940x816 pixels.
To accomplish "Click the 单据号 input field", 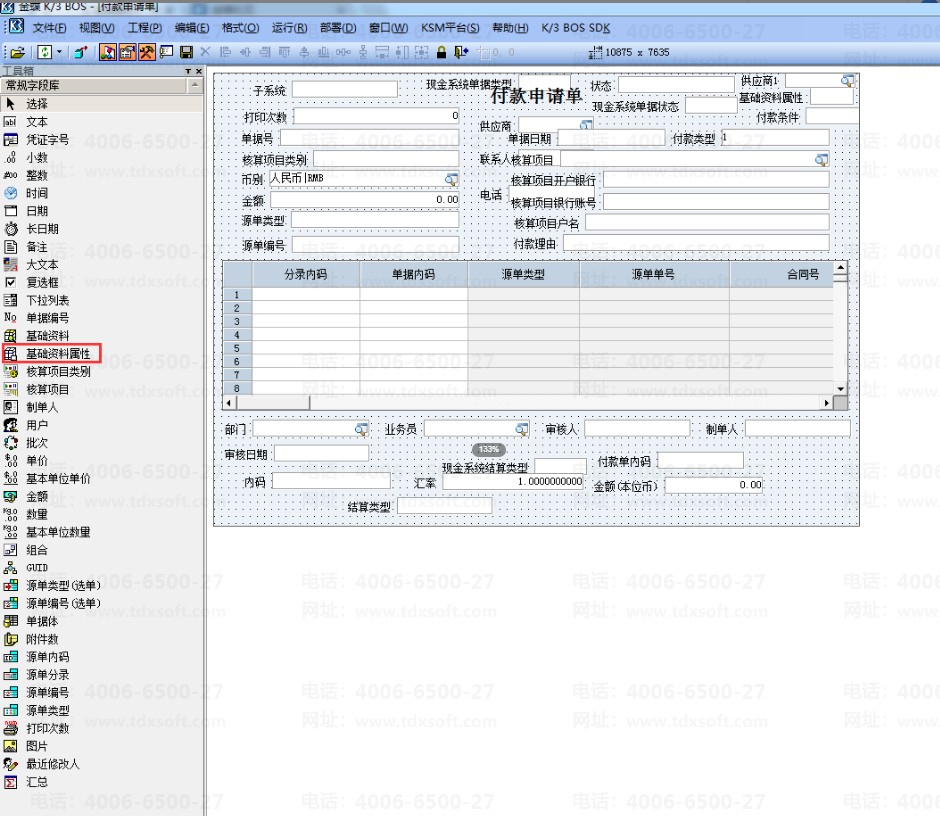I will coord(369,138).
